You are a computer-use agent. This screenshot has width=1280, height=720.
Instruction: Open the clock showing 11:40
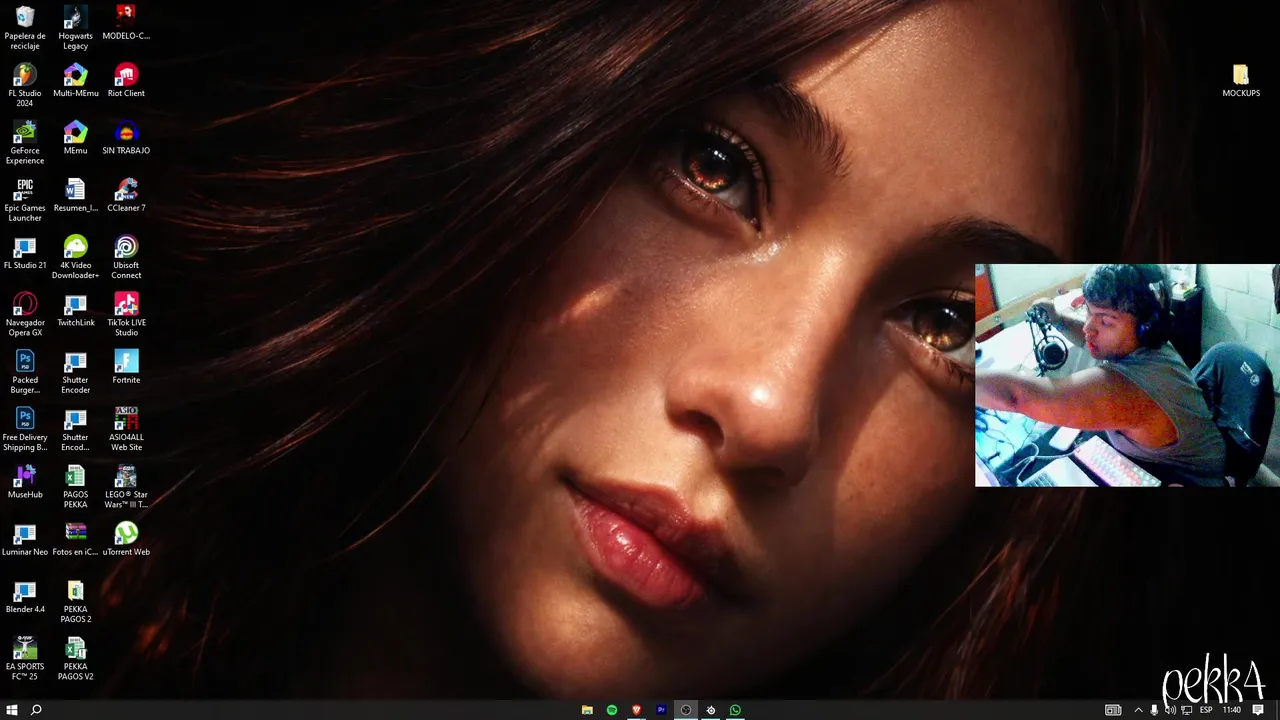[x=1232, y=710]
